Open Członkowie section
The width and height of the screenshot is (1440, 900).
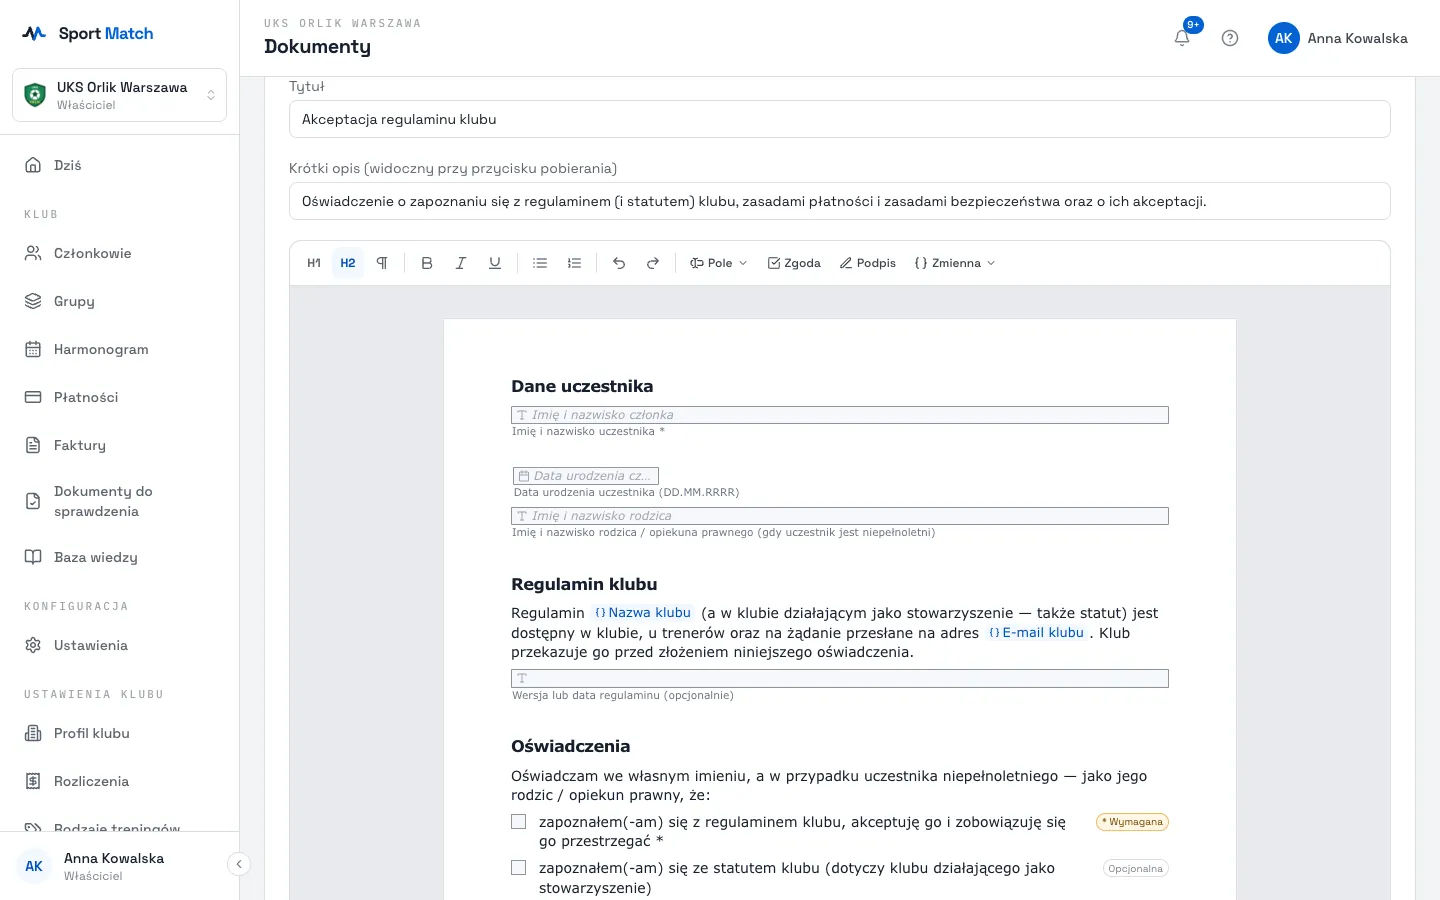pos(120,253)
